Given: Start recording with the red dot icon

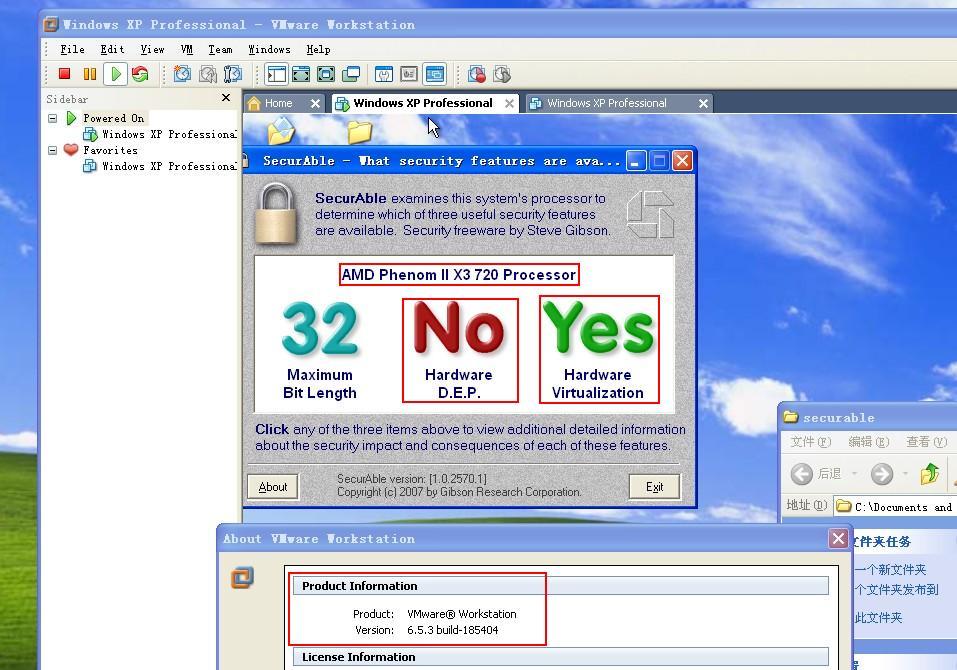Looking at the screenshot, I should pos(477,74).
